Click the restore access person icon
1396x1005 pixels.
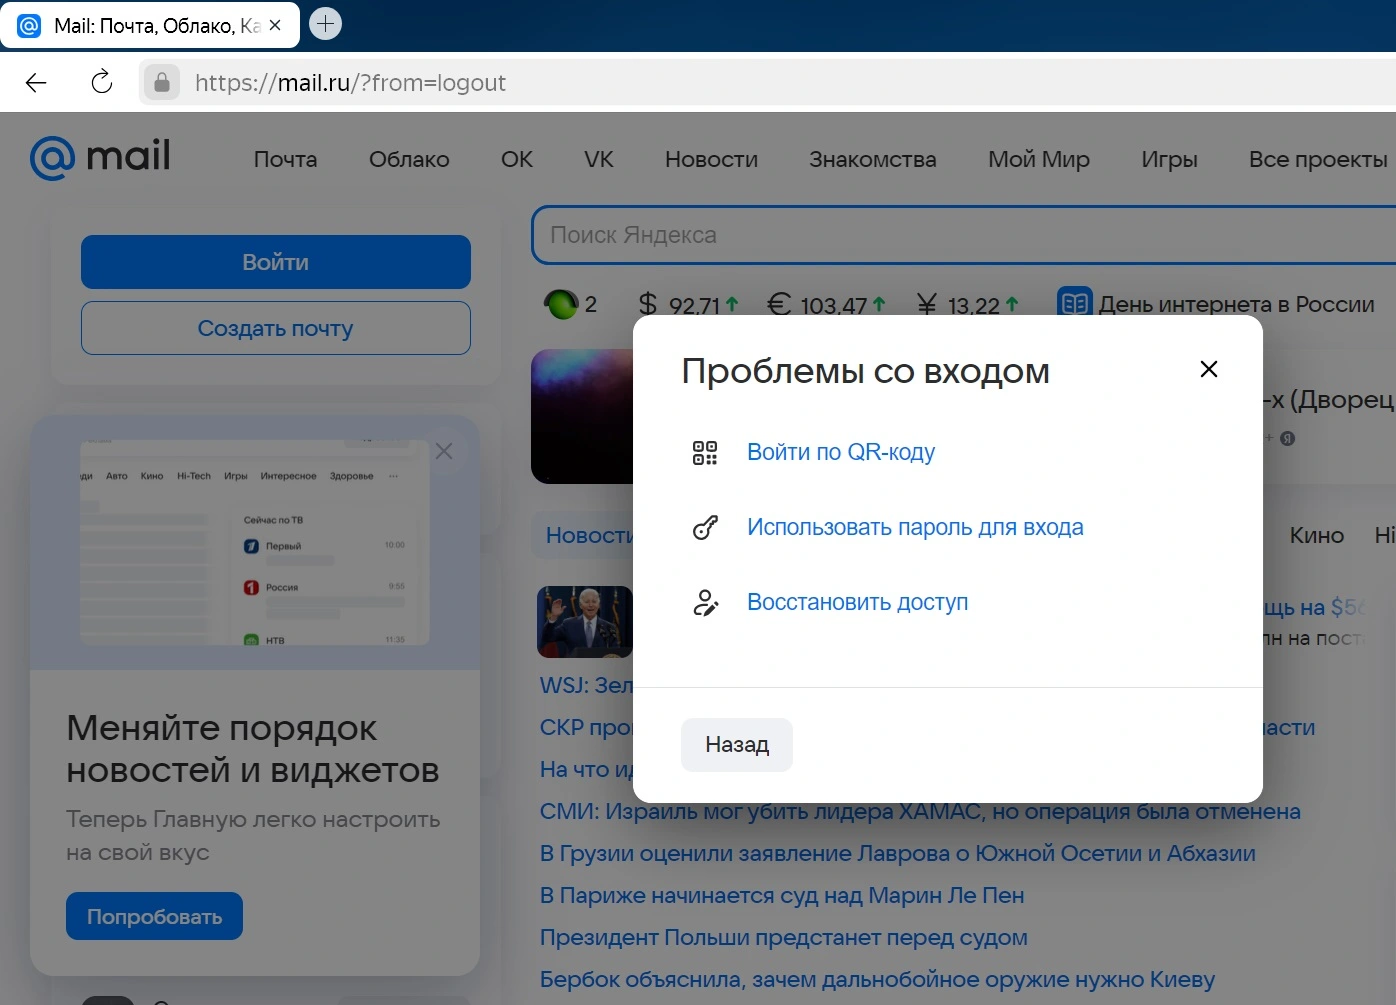pyautogui.click(x=705, y=603)
